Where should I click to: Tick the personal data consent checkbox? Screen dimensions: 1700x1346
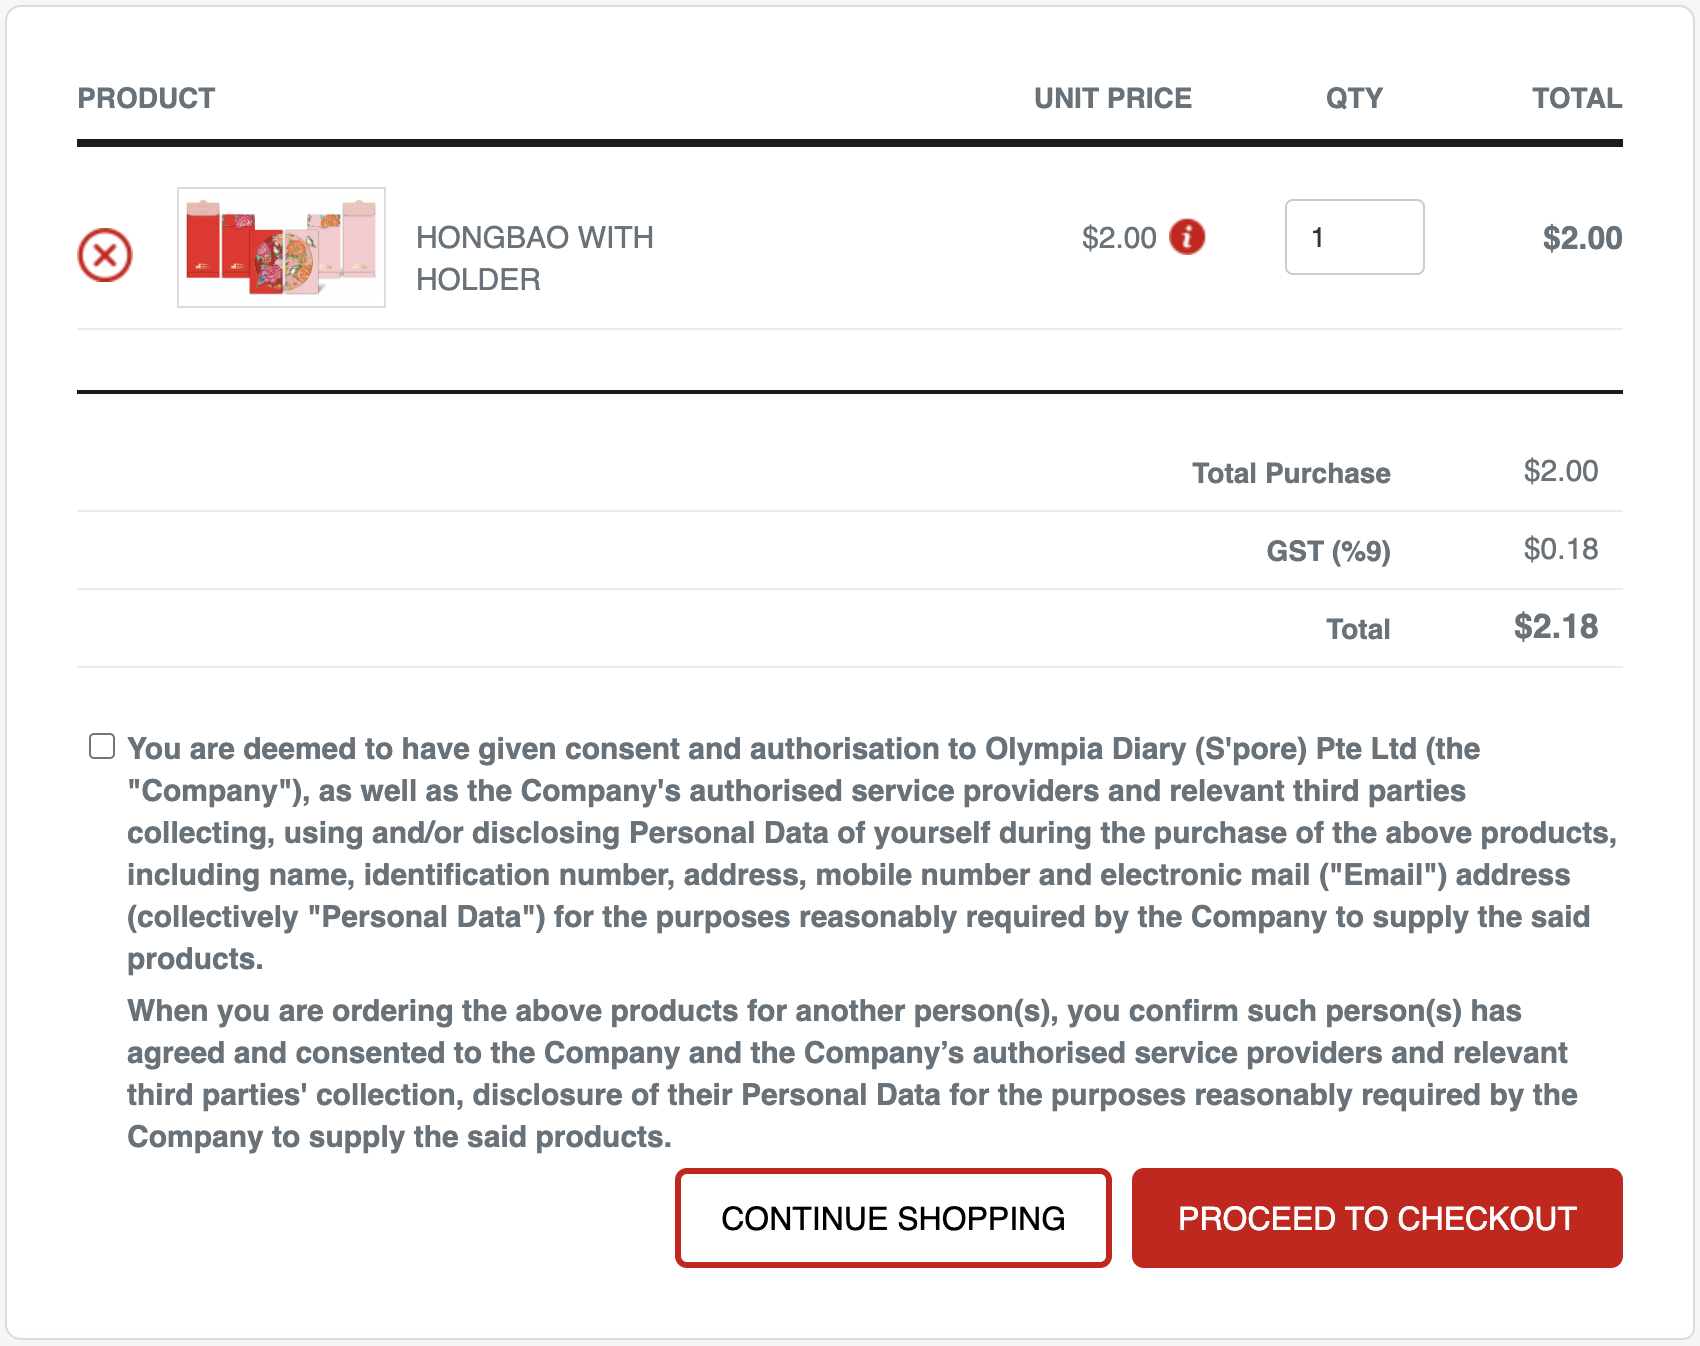pos(102,747)
